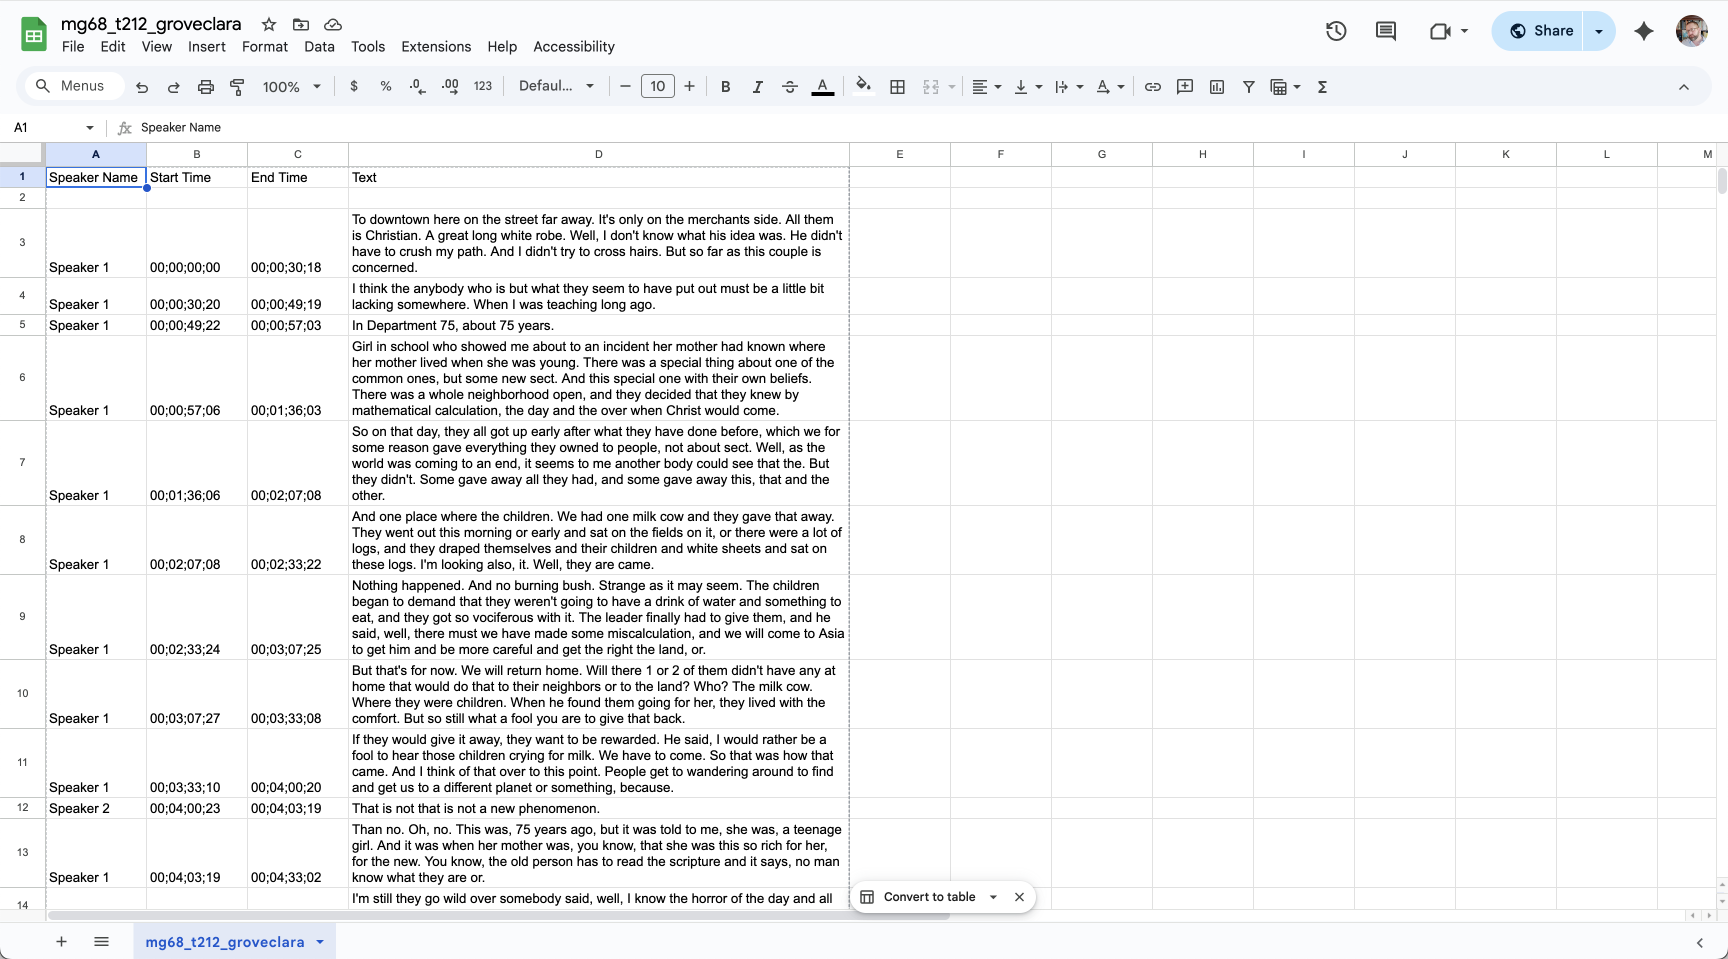
Task: Open the Extensions menu
Action: [436, 47]
